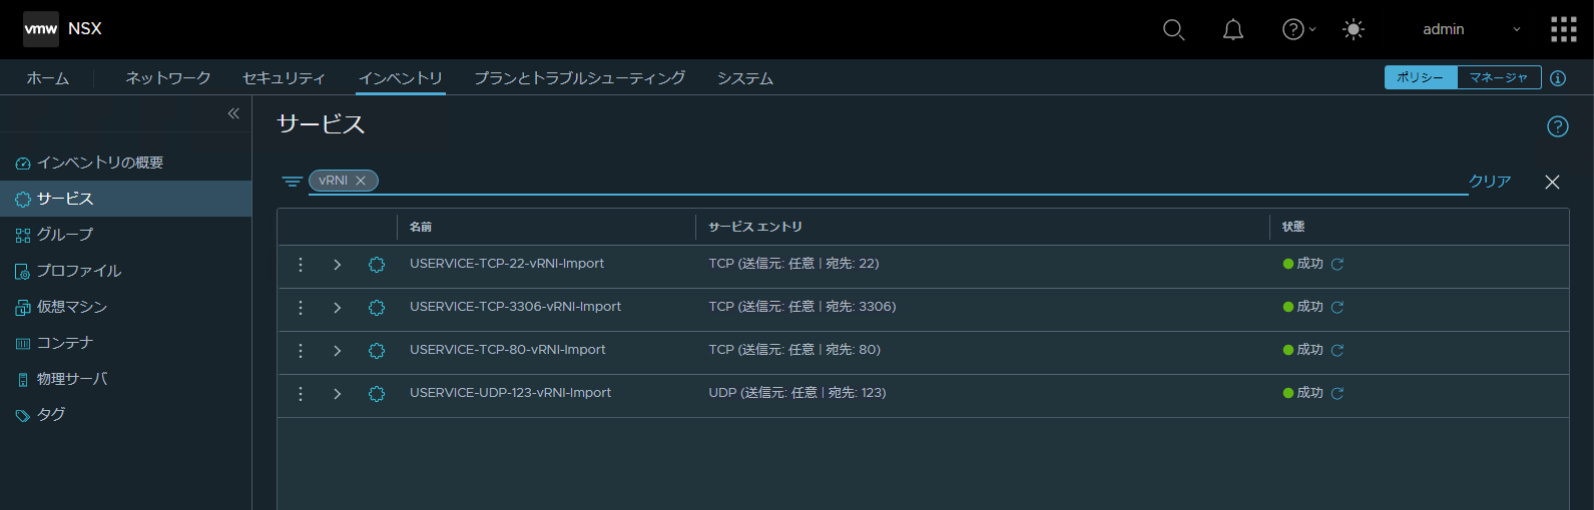1594x510 pixels.
Task: Select グループ in the sidebar
Action: pyautogui.click(x=65, y=235)
